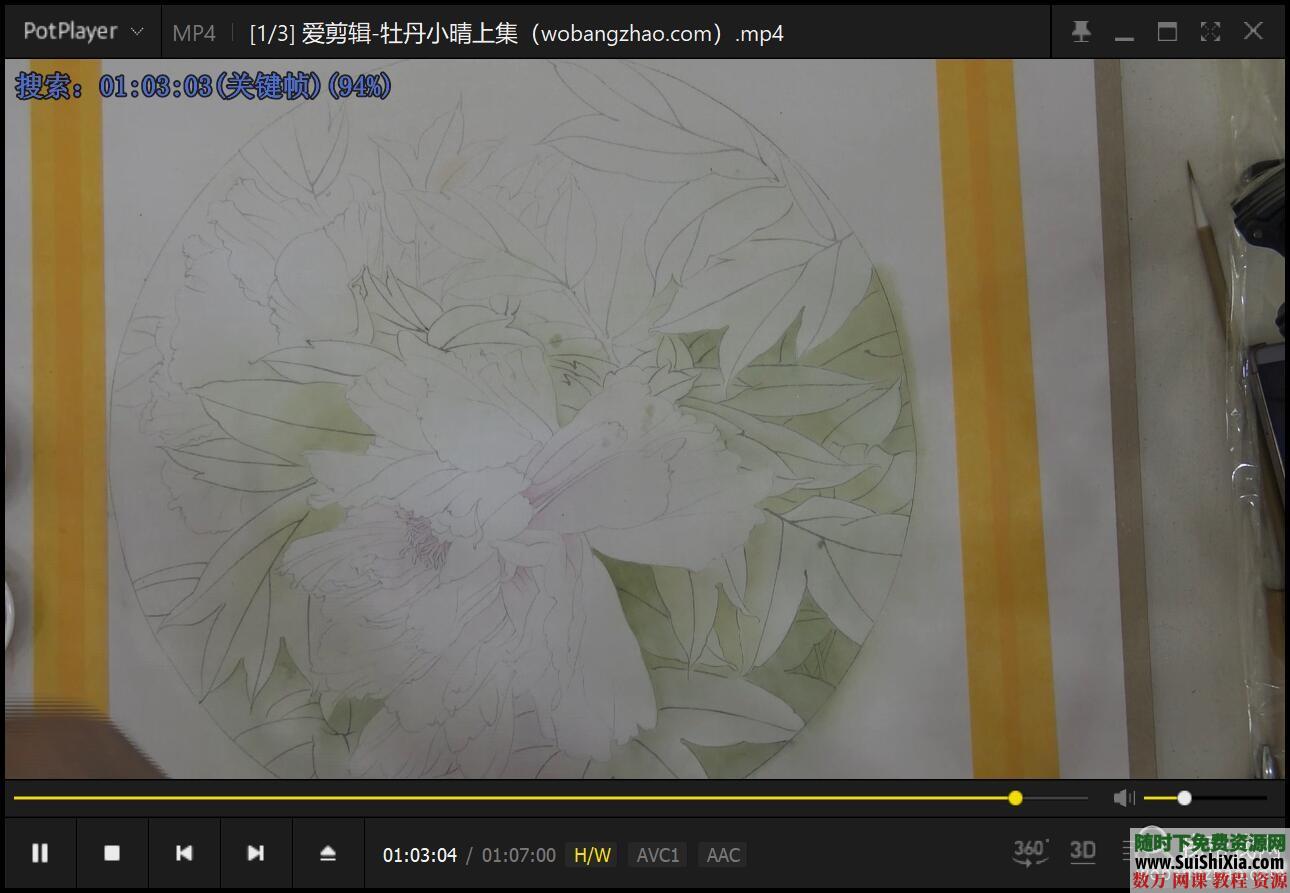Click the AAC audio codec badge
The image size is (1290, 893).
coord(722,854)
